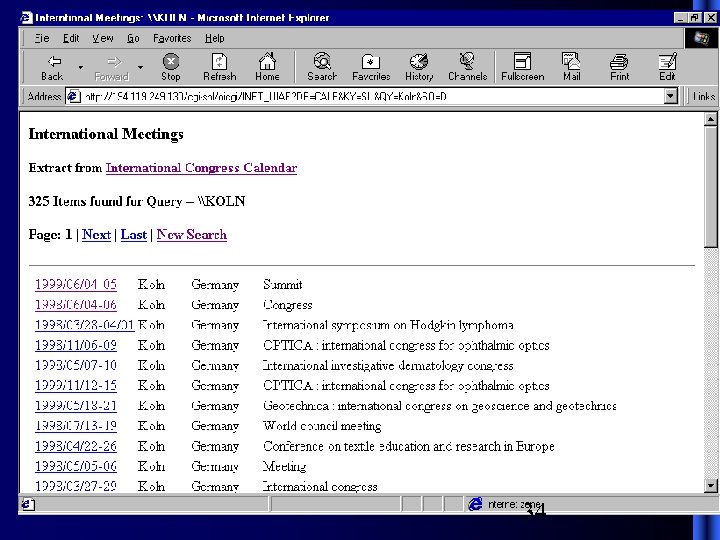Open the textile education conference date link
The width and height of the screenshot is (720, 540).
point(76,446)
